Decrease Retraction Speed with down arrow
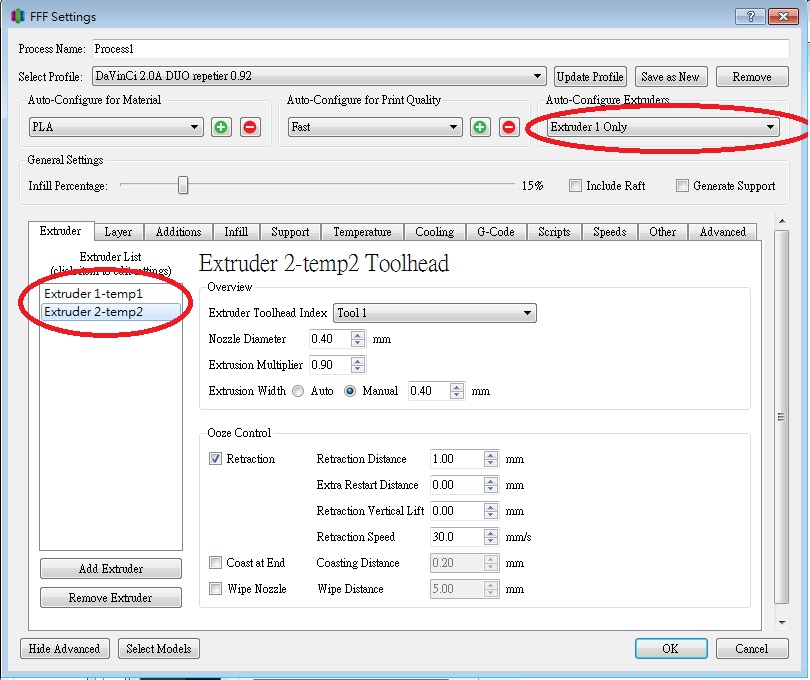The image size is (810, 680). (x=491, y=541)
